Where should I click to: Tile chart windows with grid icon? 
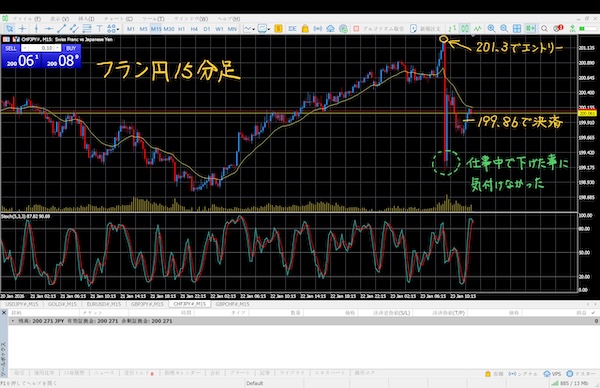pos(517,29)
